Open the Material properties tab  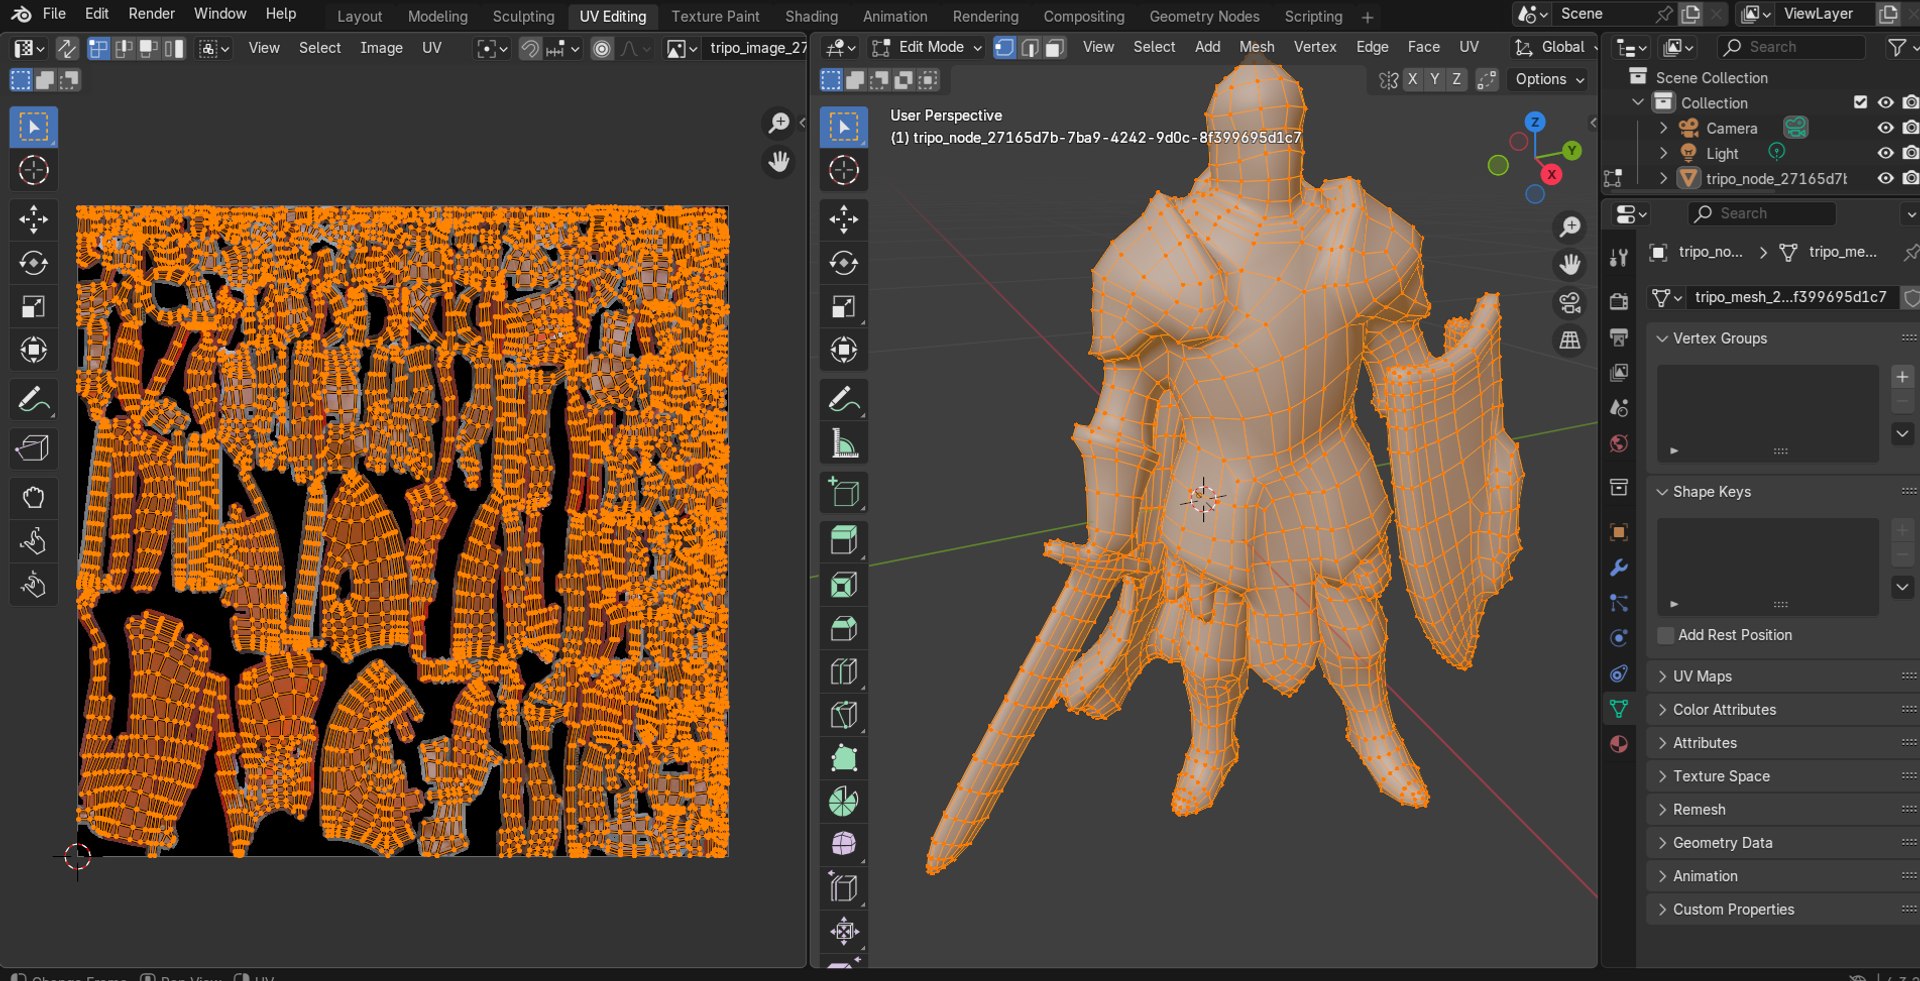(1619, 743)
